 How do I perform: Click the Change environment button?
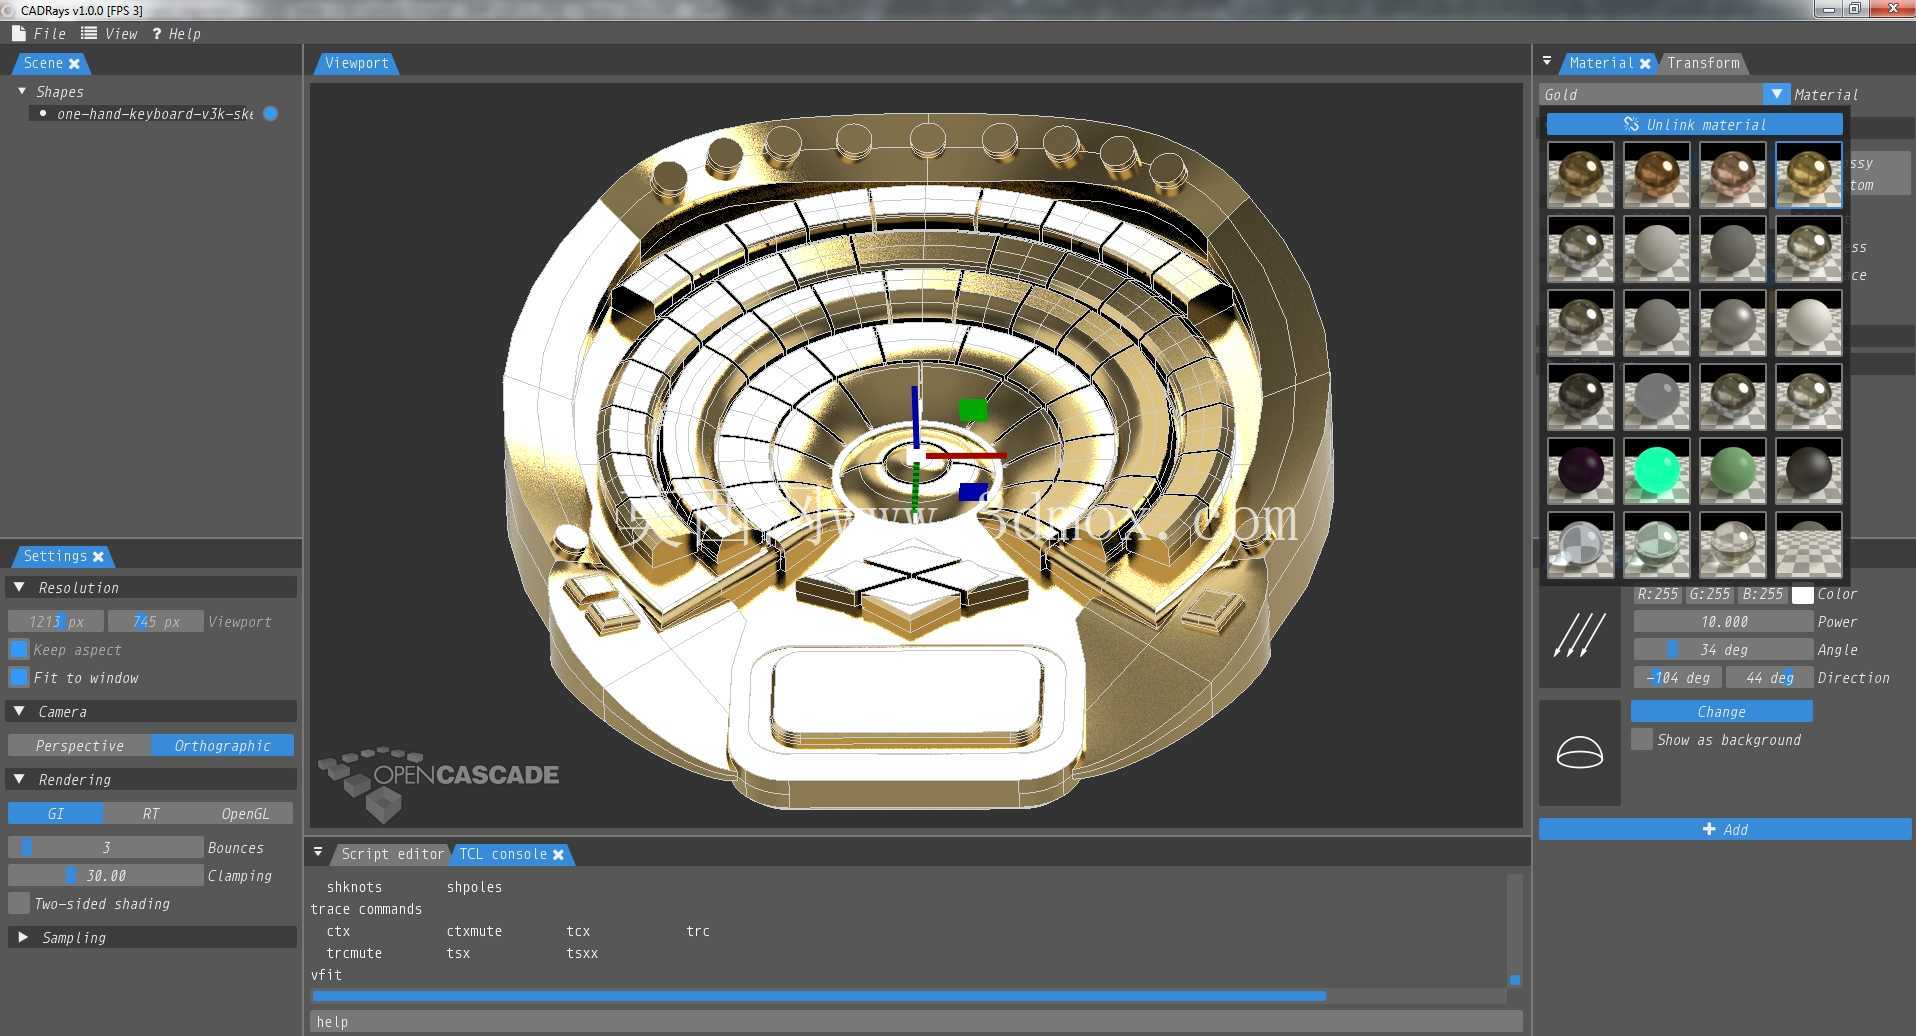click(x=1721, y=711)
